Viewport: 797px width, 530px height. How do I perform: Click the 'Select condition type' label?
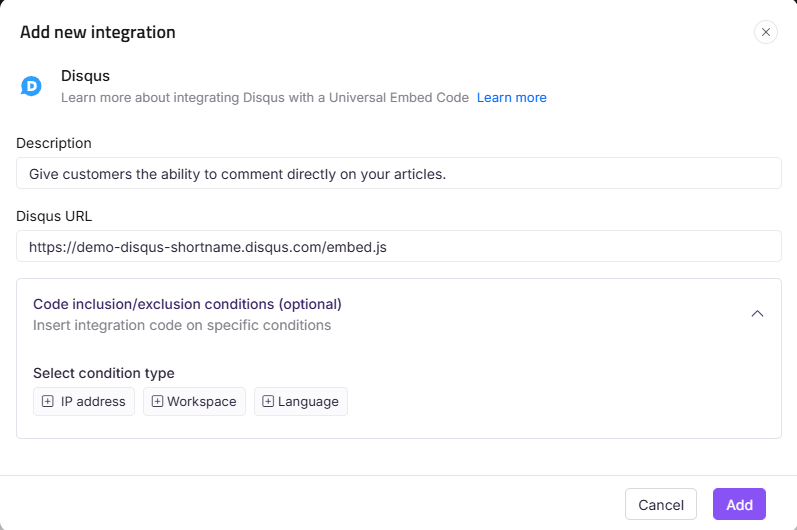pyautogui.click(x=104, y=373)
